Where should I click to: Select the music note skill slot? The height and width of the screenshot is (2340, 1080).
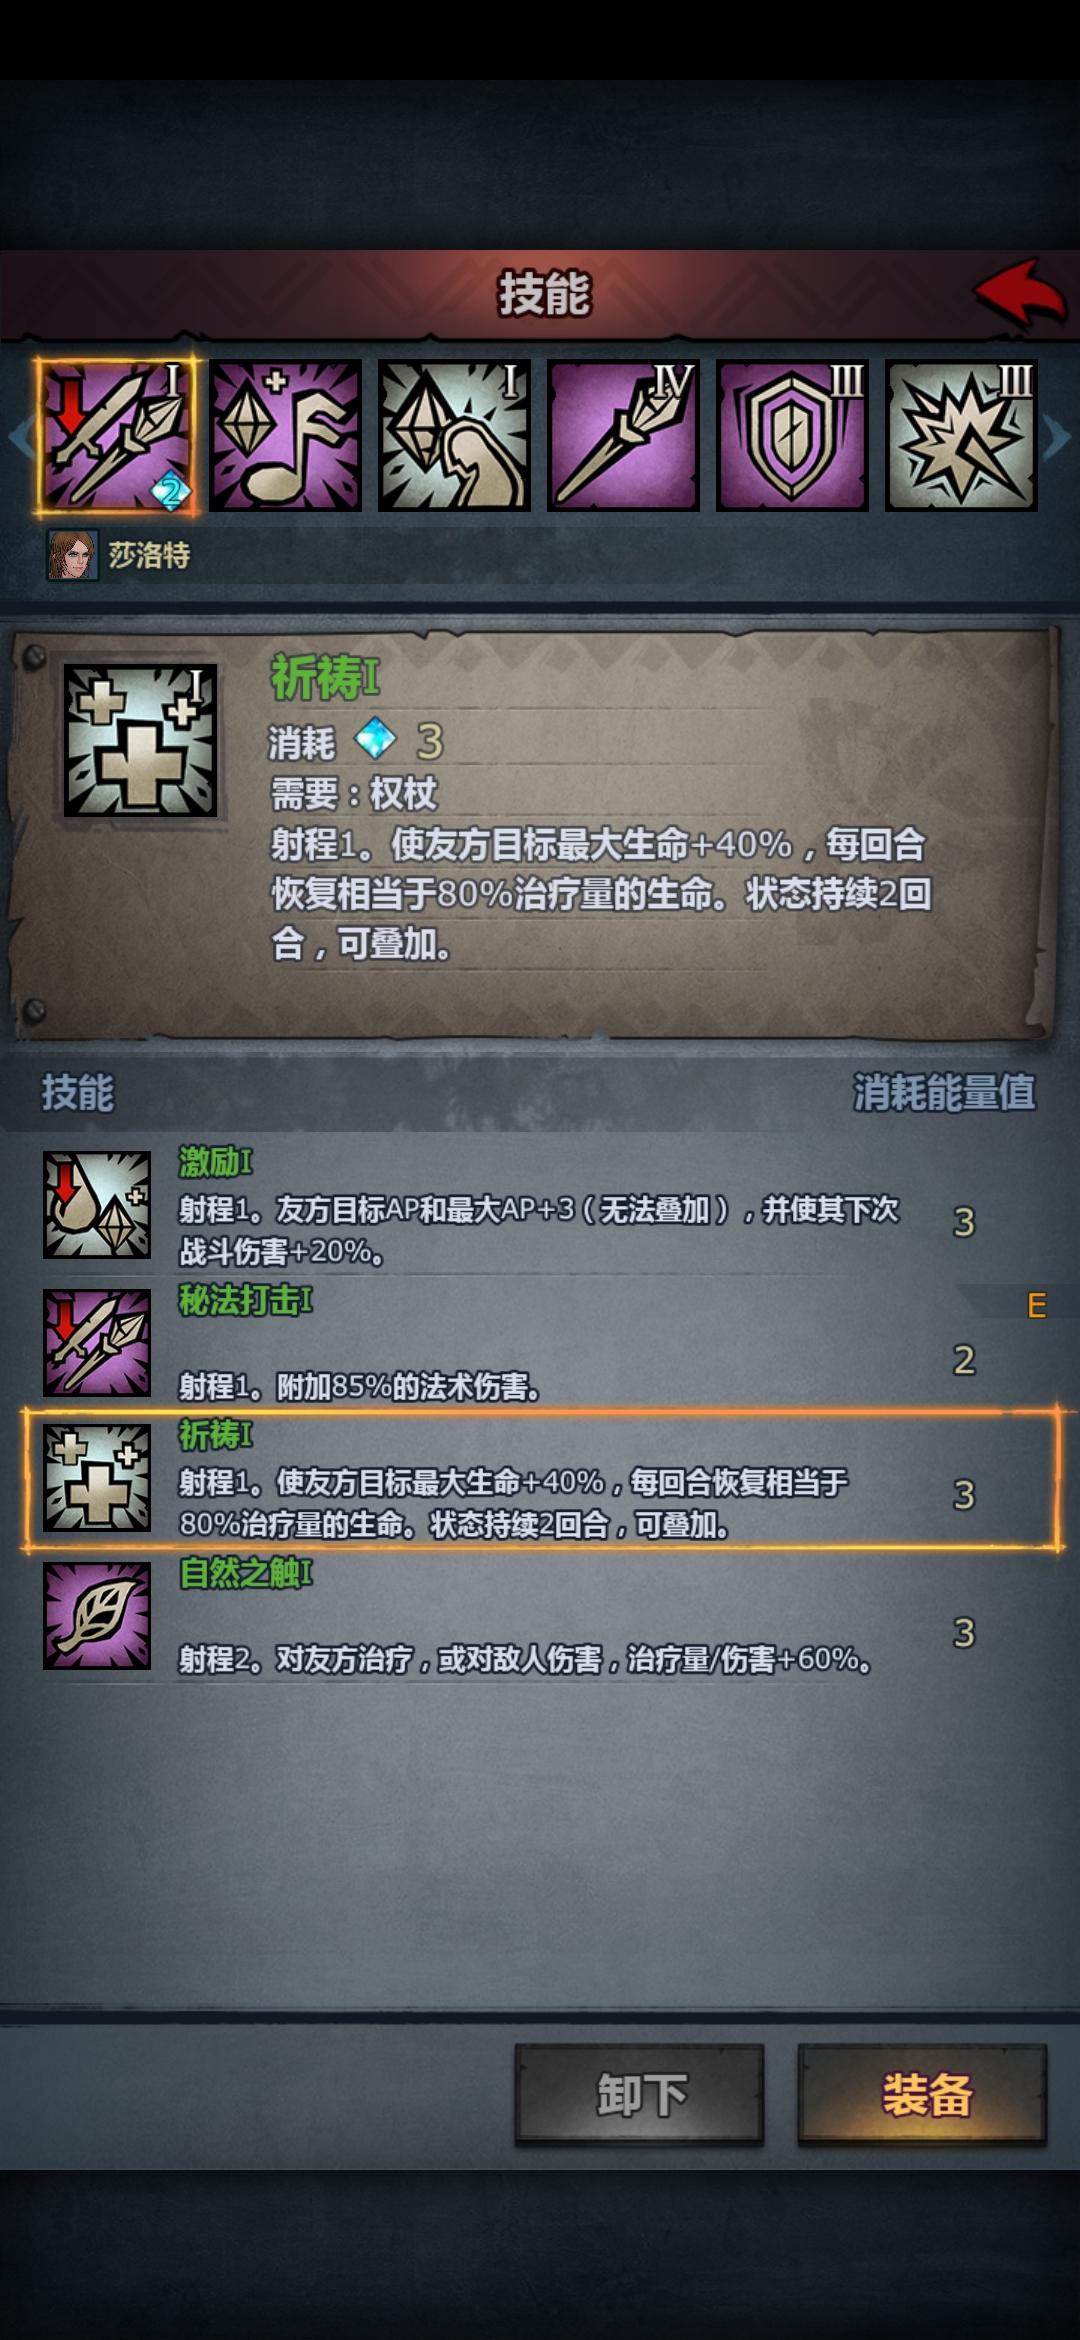pos(285,436)
